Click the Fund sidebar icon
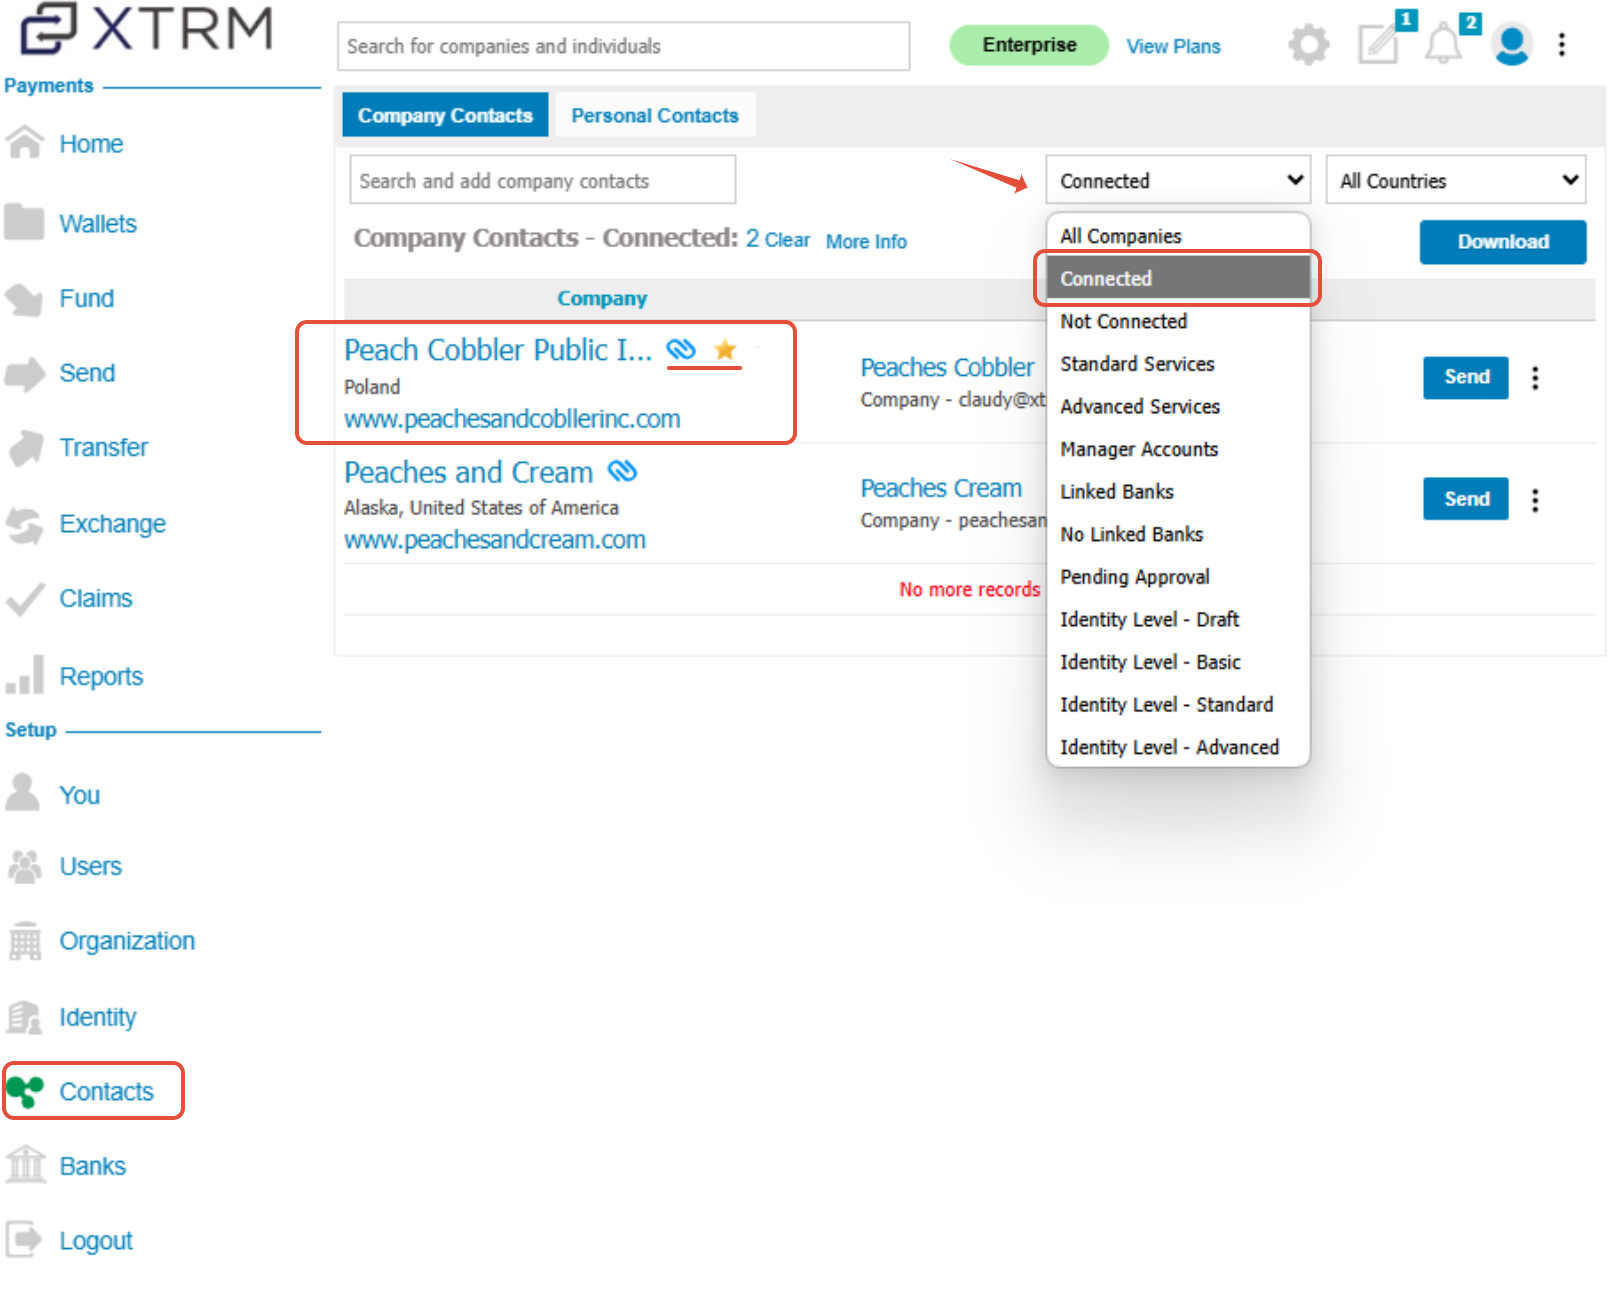The width and height of the screenshot is (1617, 1308). [x=24, y=298]
